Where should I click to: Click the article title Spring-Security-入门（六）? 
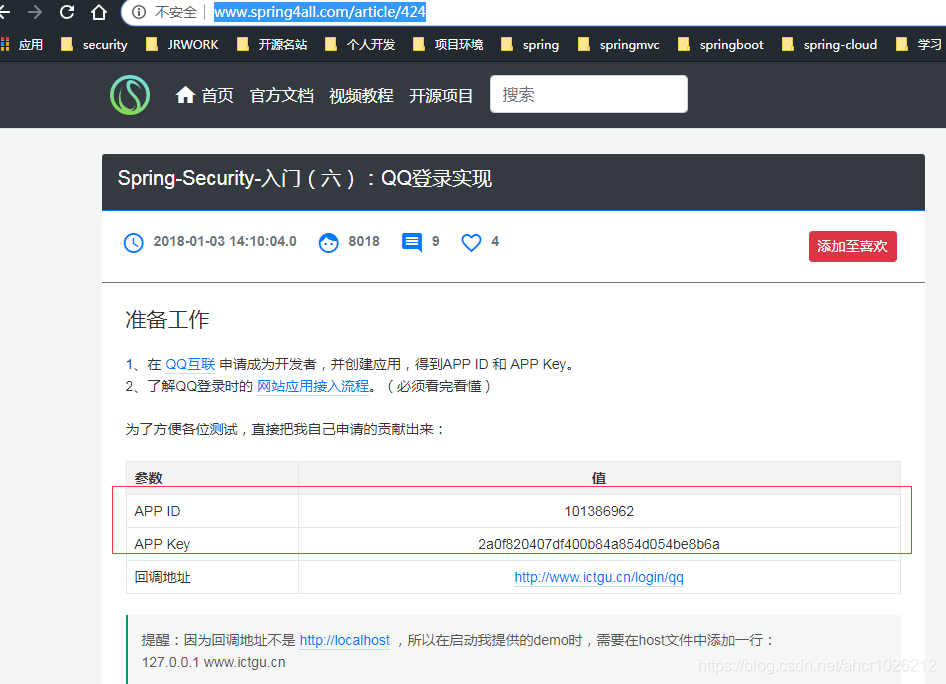[x=305, y=179]
